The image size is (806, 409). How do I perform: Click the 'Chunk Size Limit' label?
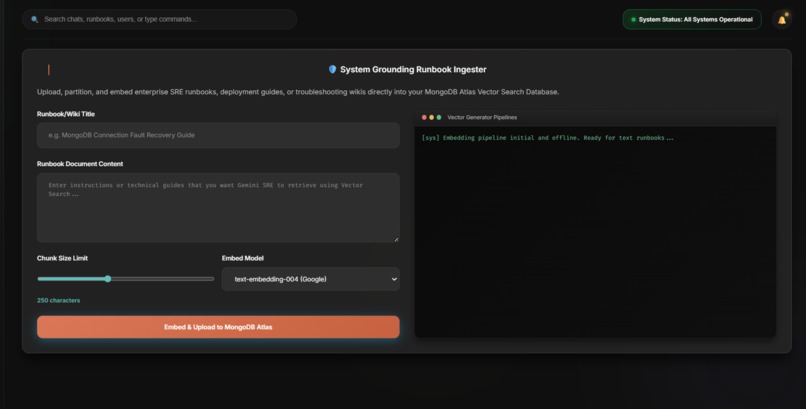pos(62,258)
